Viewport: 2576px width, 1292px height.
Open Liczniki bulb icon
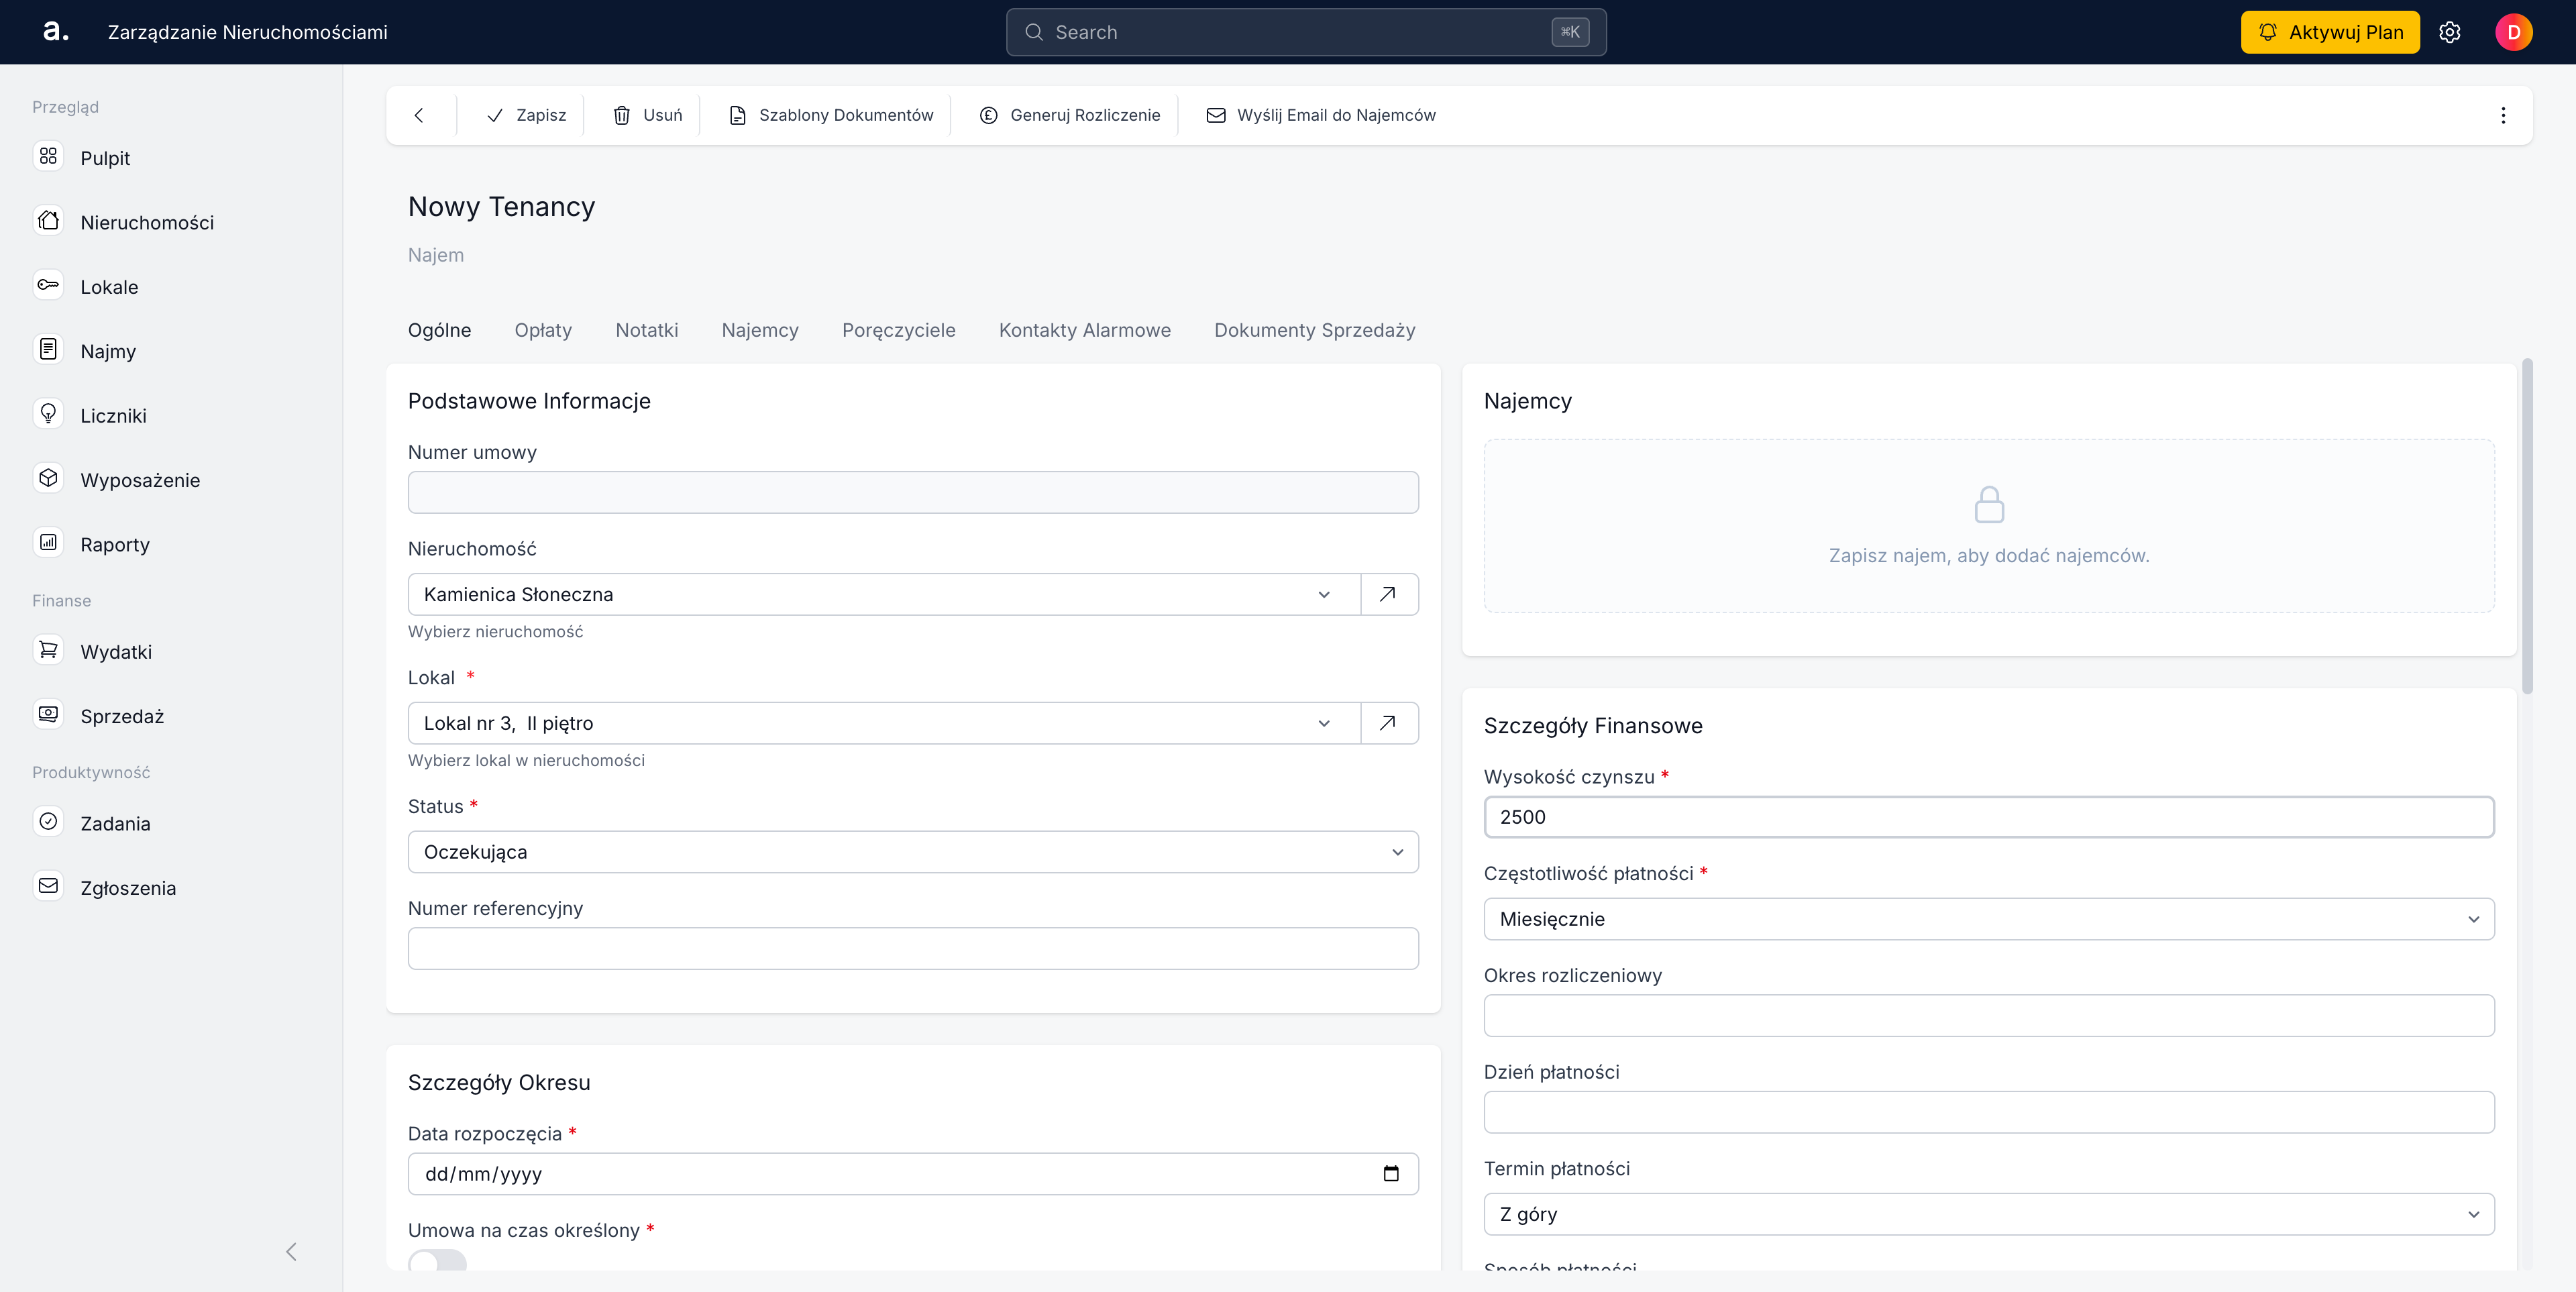point(48,414)
